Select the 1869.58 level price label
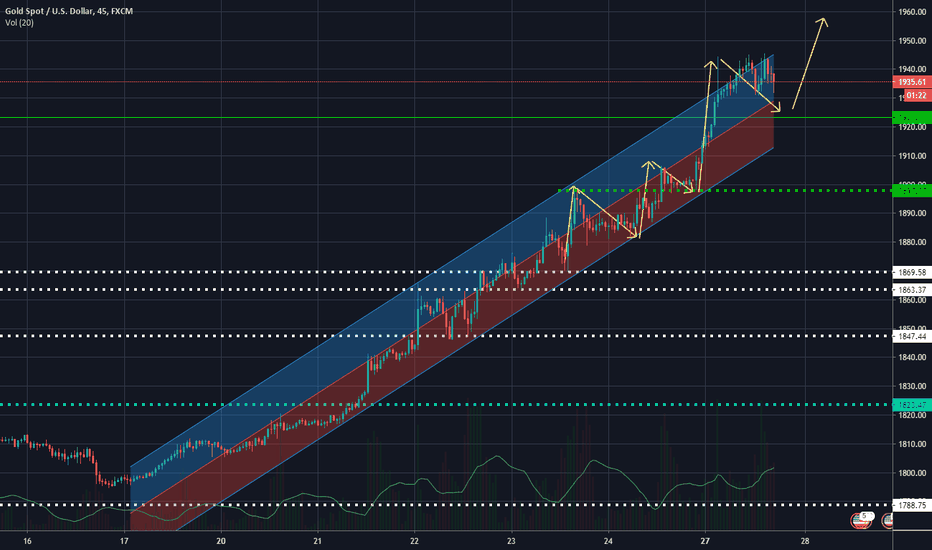This screenshot has width=932, height=550. (912, 272)
